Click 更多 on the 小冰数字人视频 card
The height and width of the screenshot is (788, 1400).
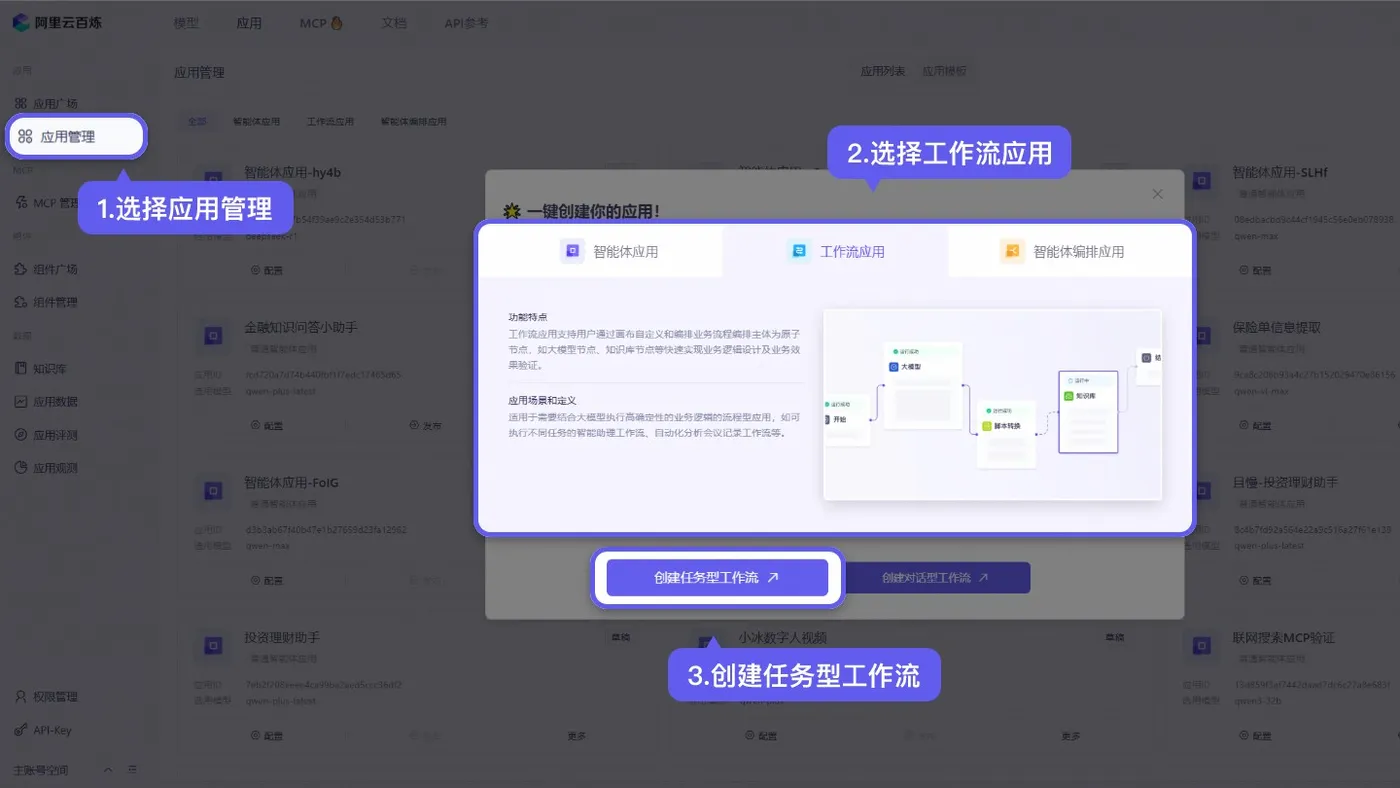[1071, 736]
